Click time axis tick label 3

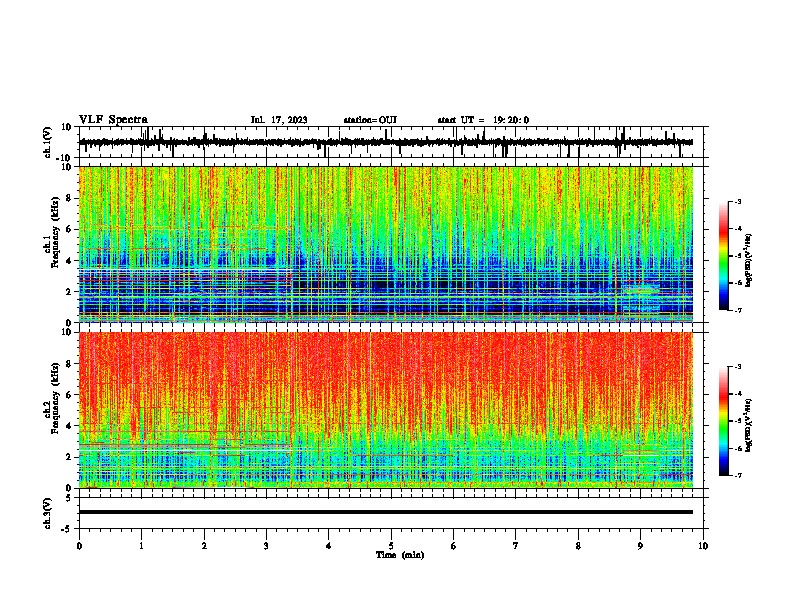[x=266, y=546]
